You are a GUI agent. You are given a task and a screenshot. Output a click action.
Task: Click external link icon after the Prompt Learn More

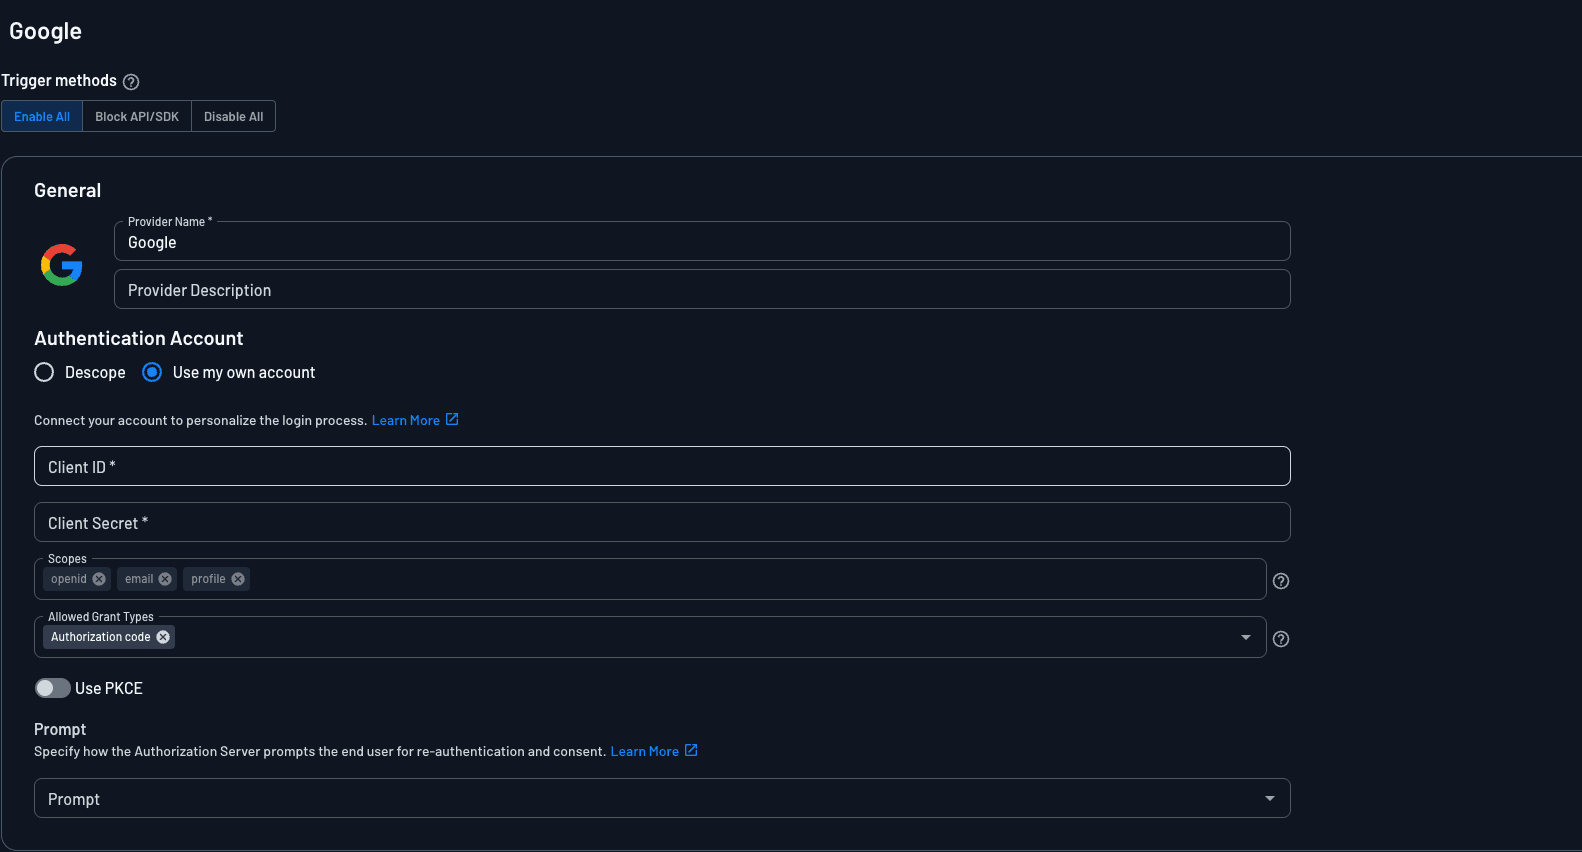tap(691, 750)
